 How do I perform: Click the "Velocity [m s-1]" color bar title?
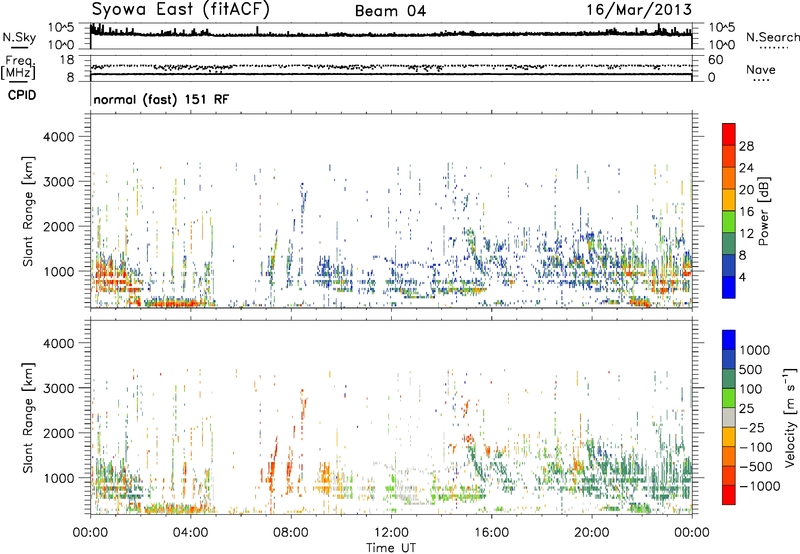790,417
